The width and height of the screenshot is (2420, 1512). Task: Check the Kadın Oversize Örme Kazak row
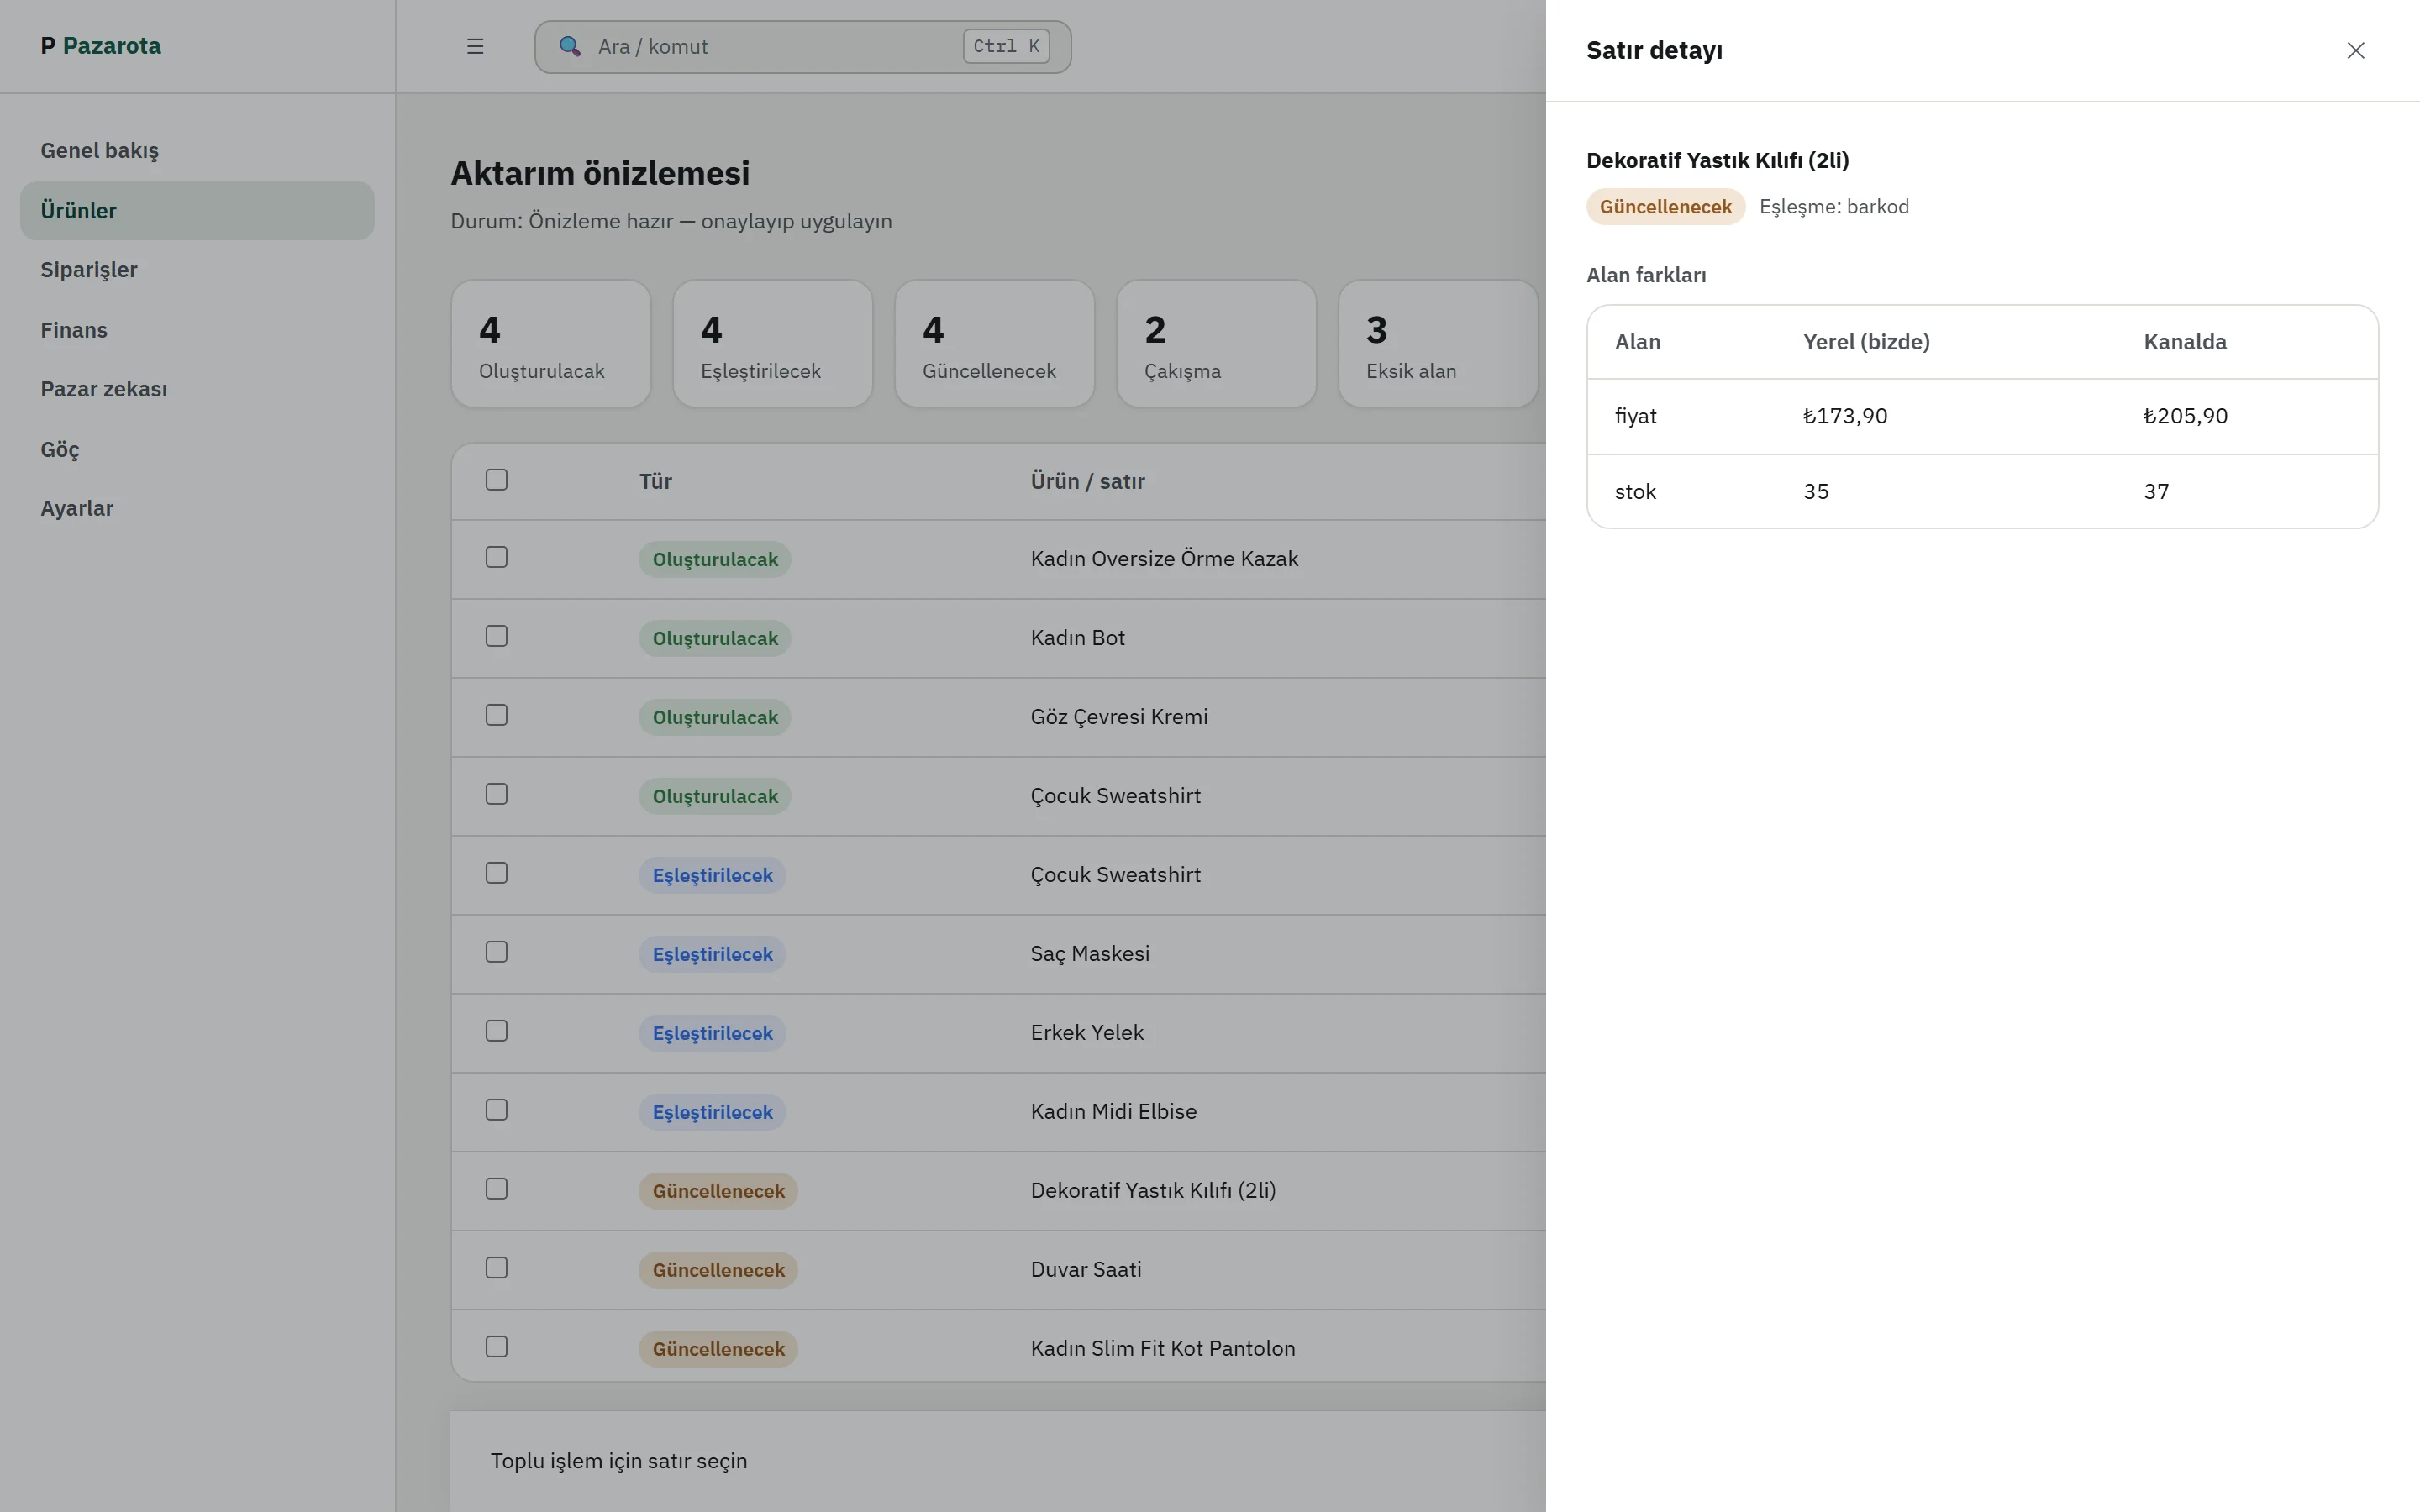496,557
